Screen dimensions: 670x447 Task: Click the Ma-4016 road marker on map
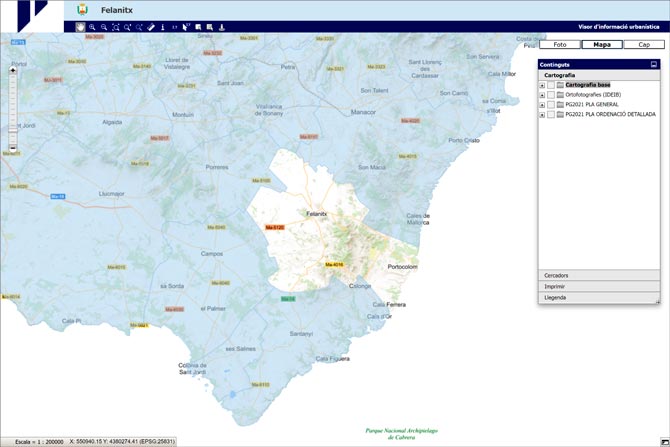coord(334,265)
